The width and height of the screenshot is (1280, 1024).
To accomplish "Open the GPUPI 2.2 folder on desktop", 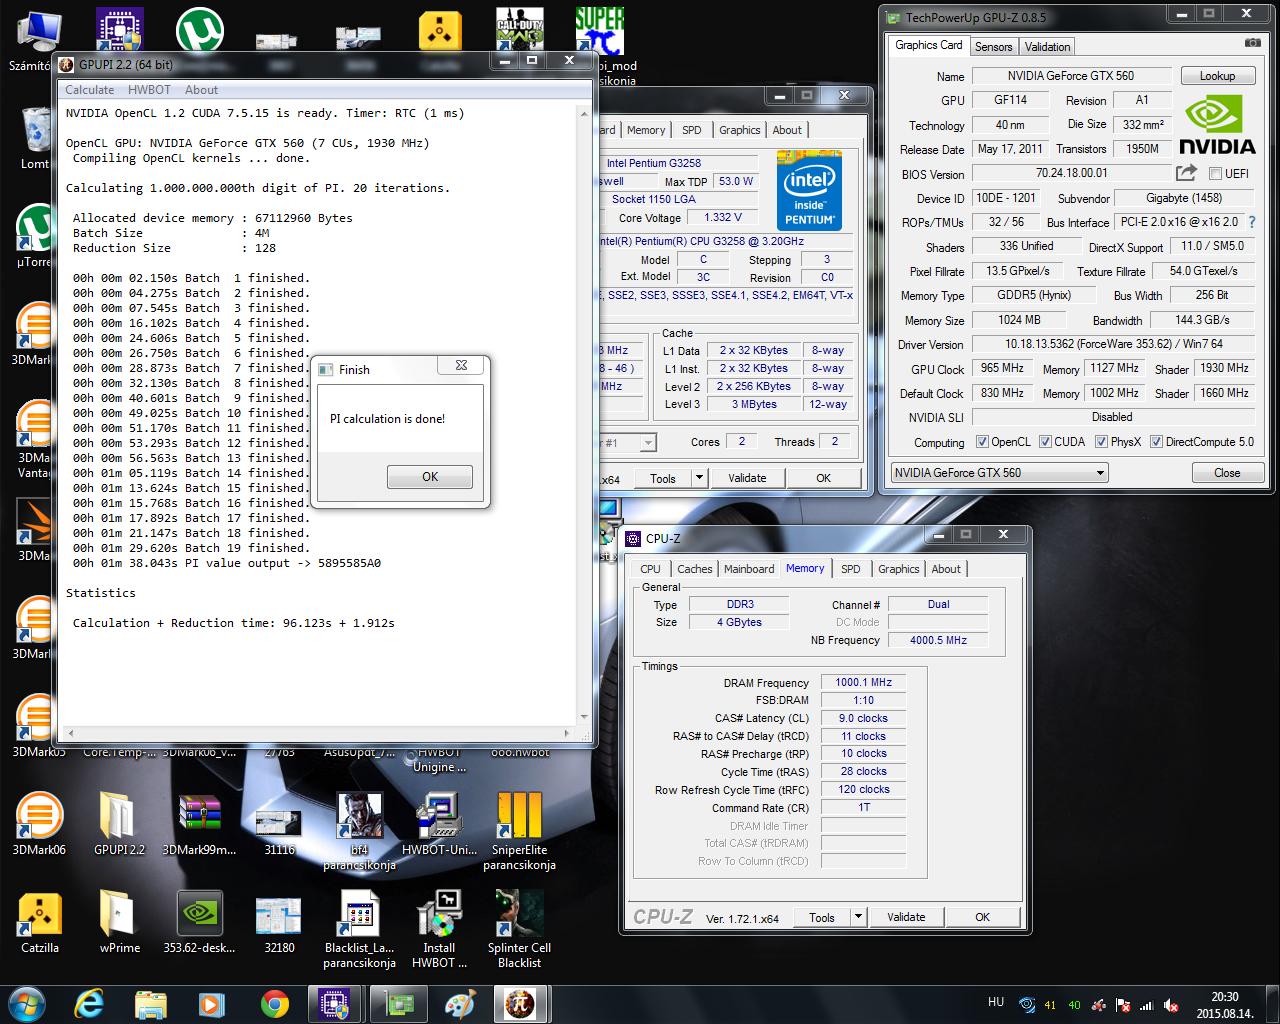I will point(119,825).
